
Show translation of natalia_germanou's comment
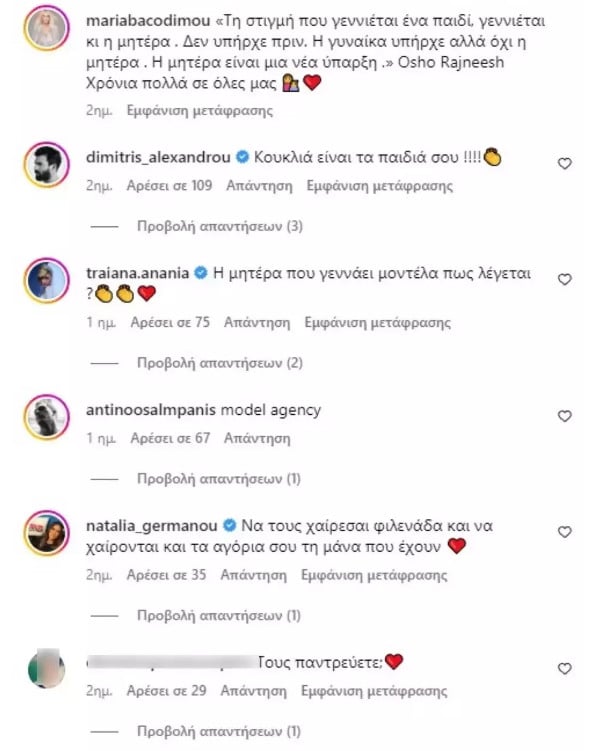pyautogui.click(x=374, y=575)
